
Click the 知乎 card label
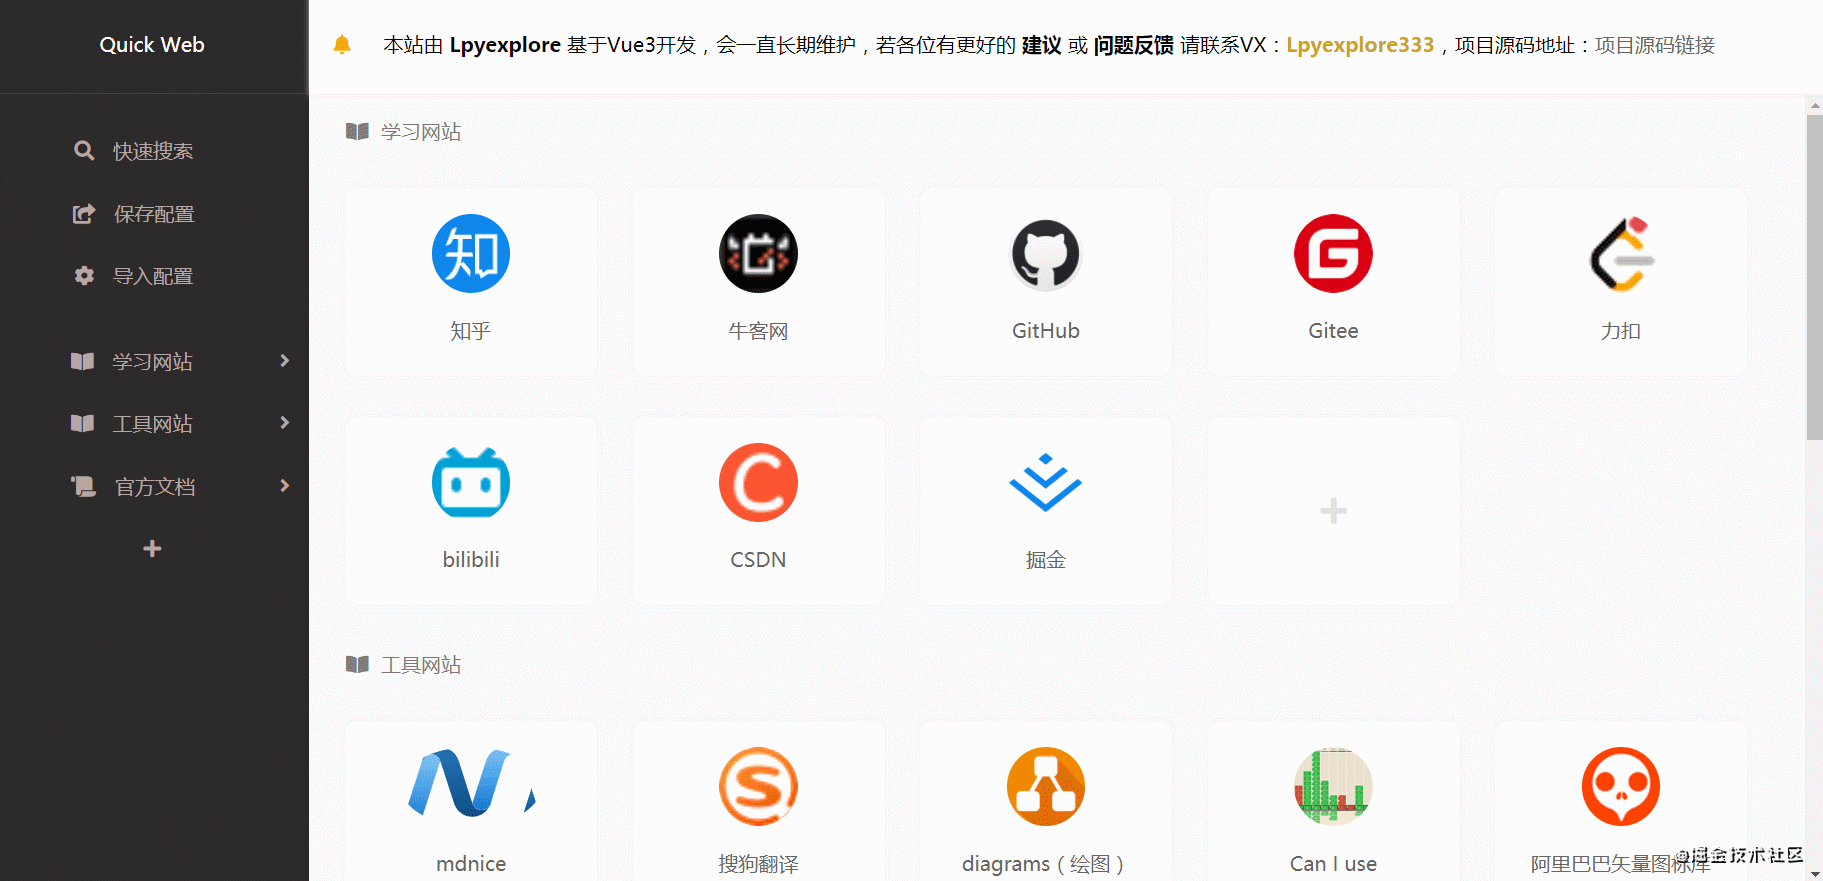click(471, 331)
